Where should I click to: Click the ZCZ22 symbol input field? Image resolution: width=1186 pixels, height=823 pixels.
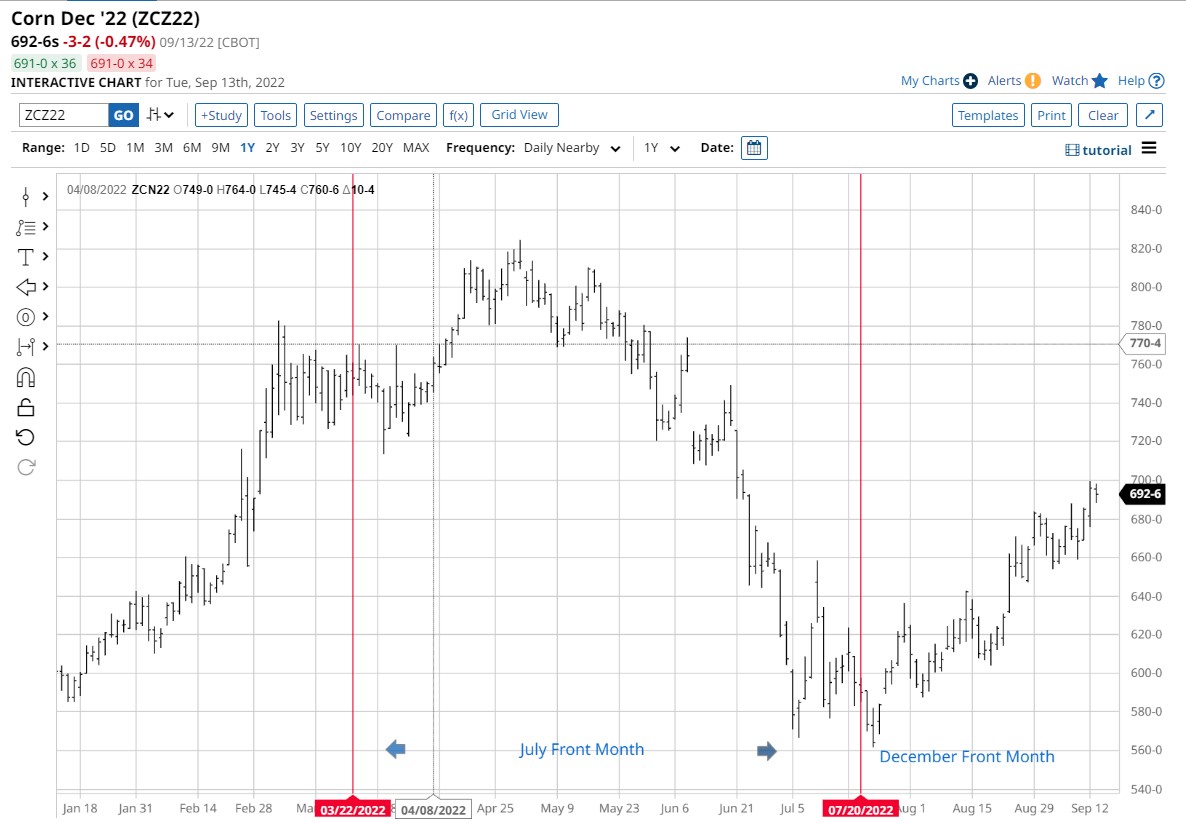pyautogui.click(x=63, y=115)
